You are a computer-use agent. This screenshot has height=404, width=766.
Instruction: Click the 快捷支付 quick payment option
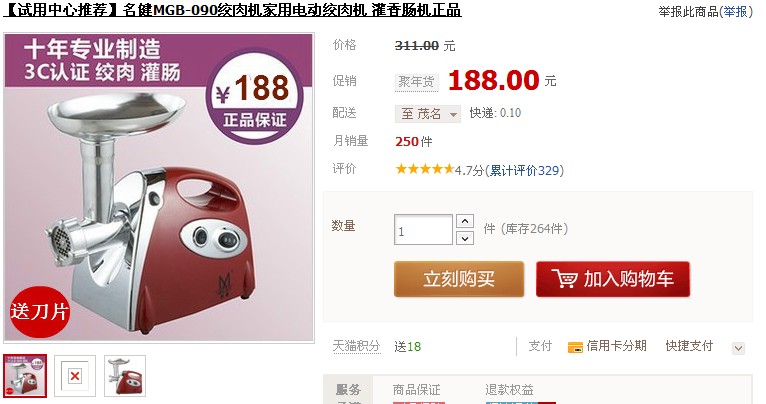pyautogui.click(x=689, y=346)
